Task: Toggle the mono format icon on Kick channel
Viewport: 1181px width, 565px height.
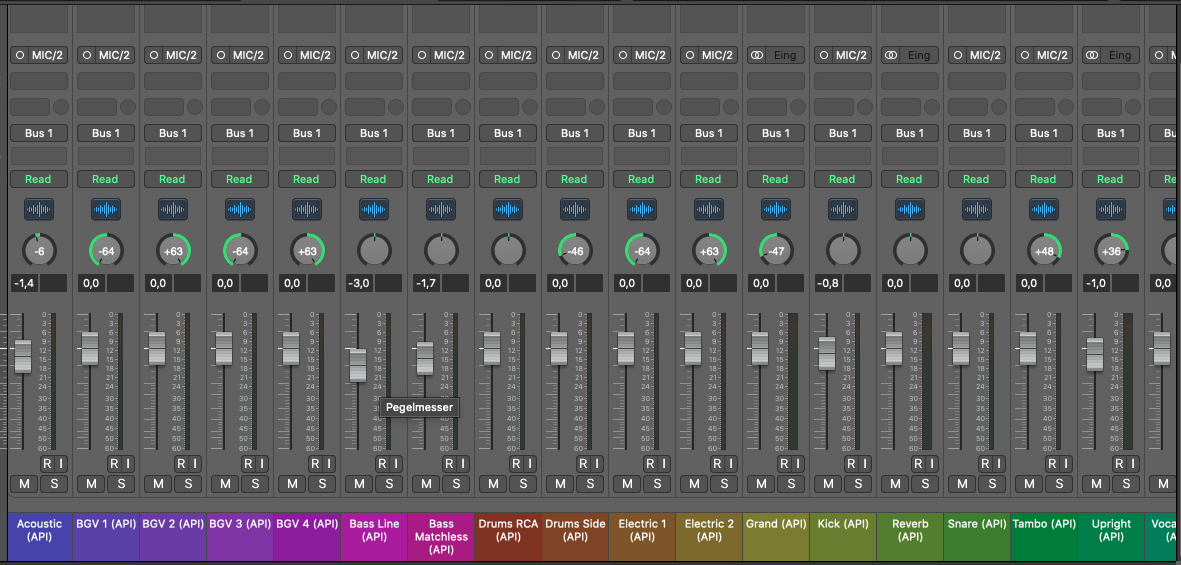Action: tap(824, 55)
